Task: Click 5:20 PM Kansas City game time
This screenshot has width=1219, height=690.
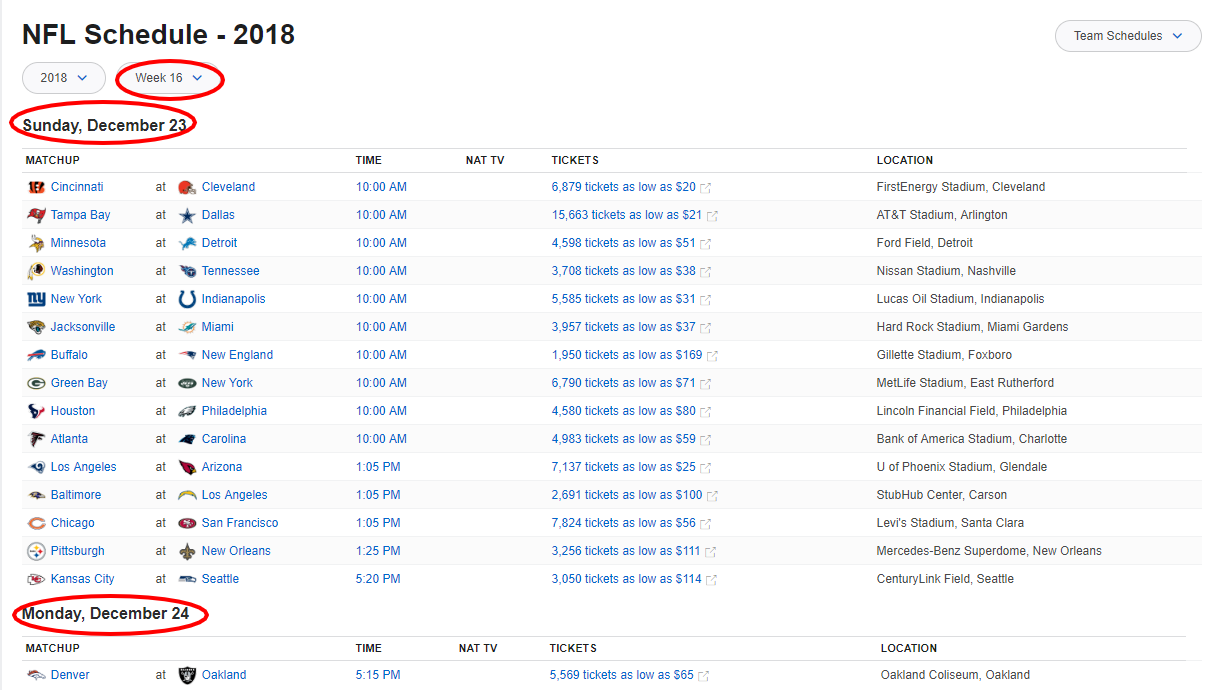Action: [x=378, y=579]
